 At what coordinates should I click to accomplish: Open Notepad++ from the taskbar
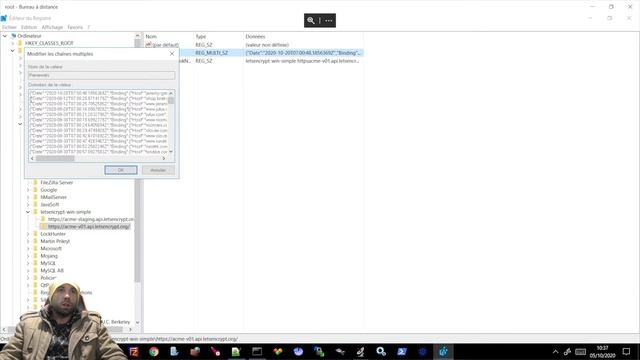(236, 351)
